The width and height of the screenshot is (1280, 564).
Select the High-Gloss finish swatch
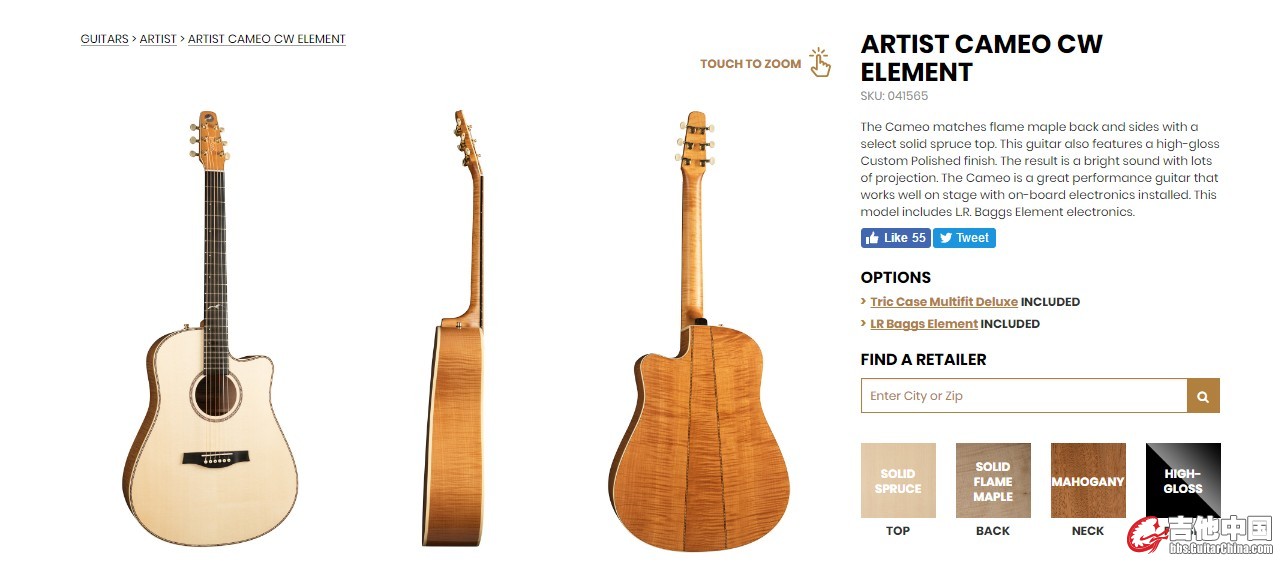coord(1183,481)
